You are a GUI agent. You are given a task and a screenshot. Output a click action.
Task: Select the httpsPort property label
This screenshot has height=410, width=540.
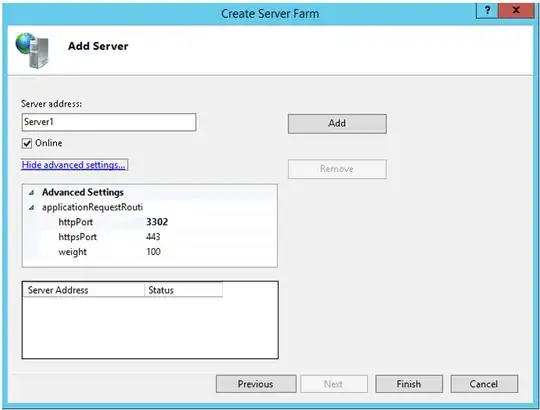point(77,237)
